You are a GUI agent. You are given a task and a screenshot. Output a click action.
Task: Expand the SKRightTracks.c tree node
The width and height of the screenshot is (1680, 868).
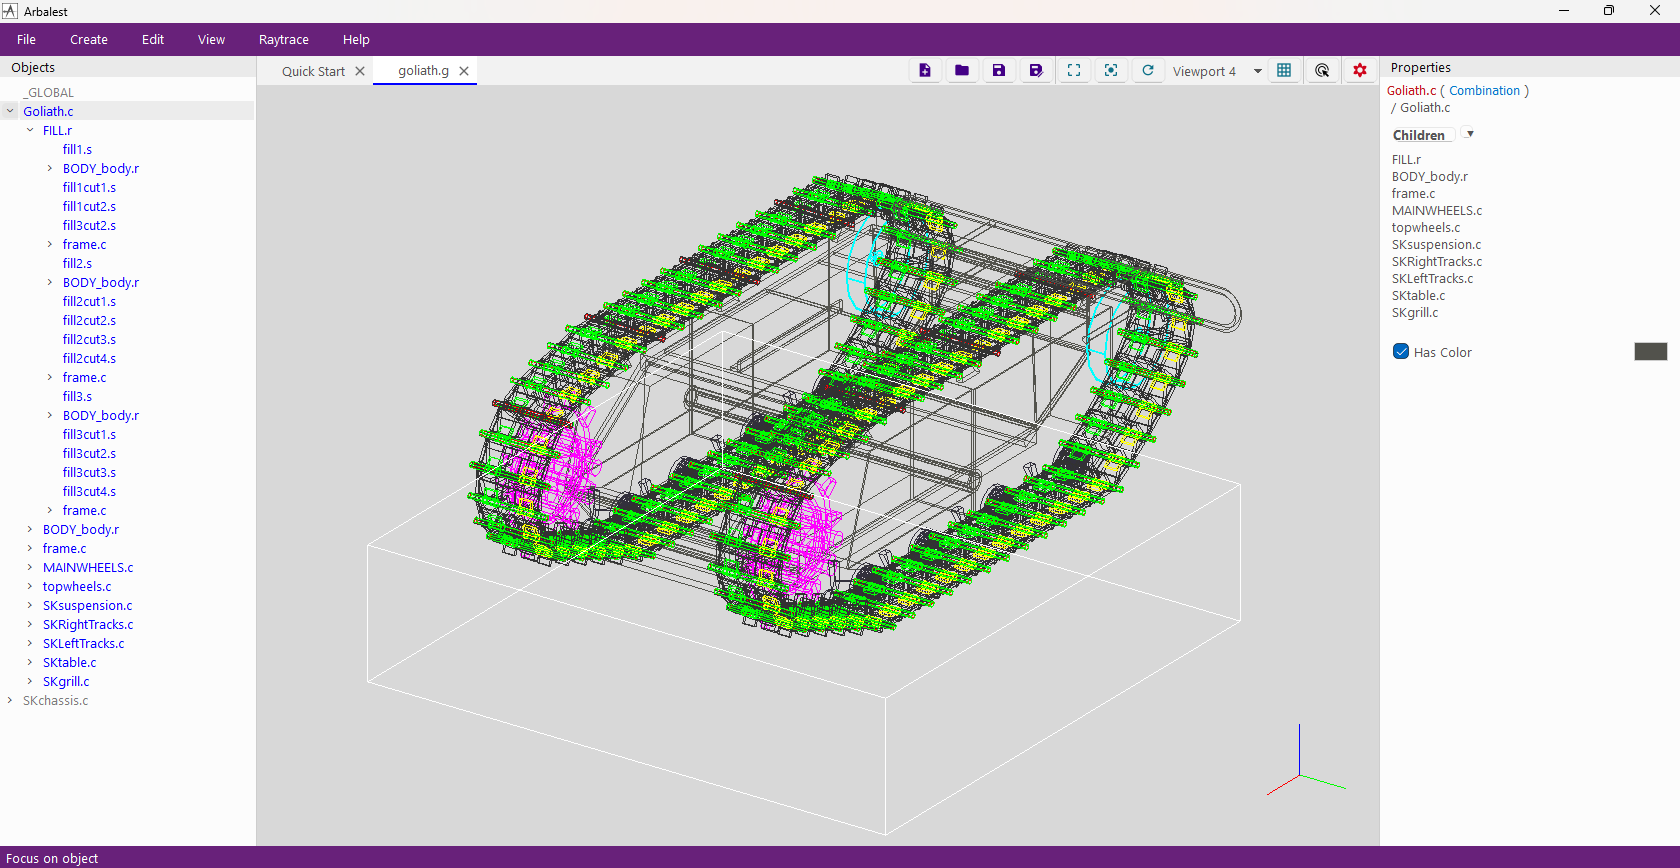pyautogui.click(x=30, y=624)
